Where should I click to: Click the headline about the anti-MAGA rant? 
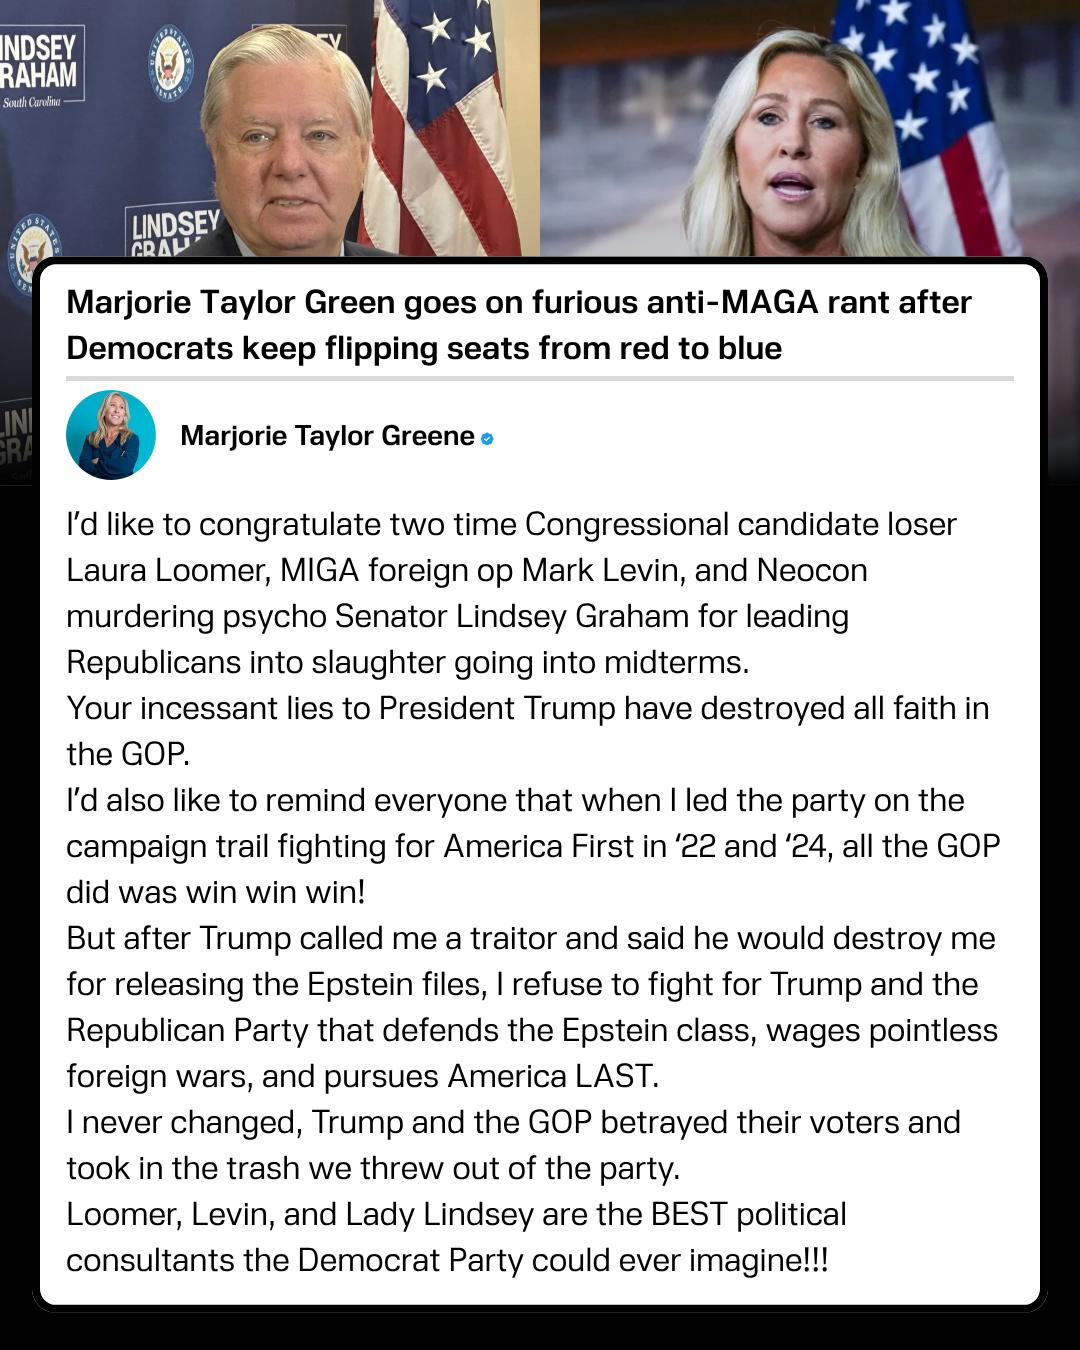(519, 325)
